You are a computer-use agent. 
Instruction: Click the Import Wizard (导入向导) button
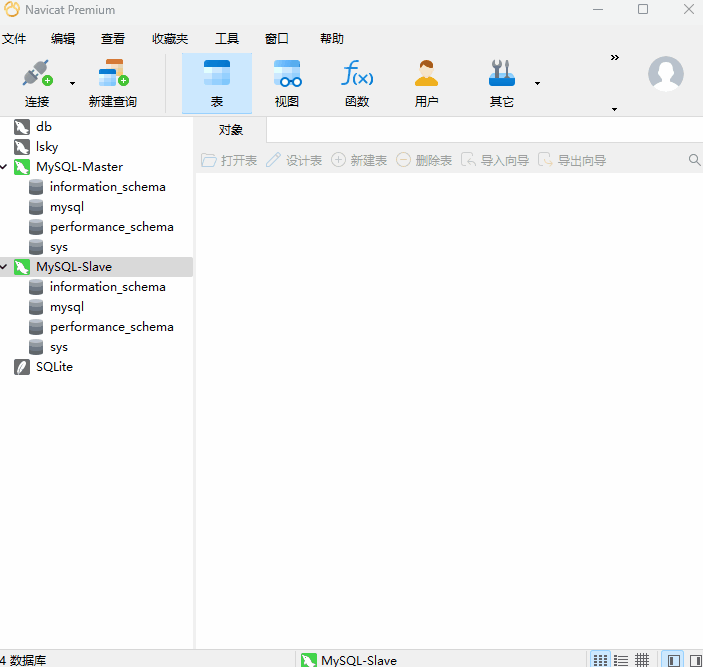click(x=495, y=160)
